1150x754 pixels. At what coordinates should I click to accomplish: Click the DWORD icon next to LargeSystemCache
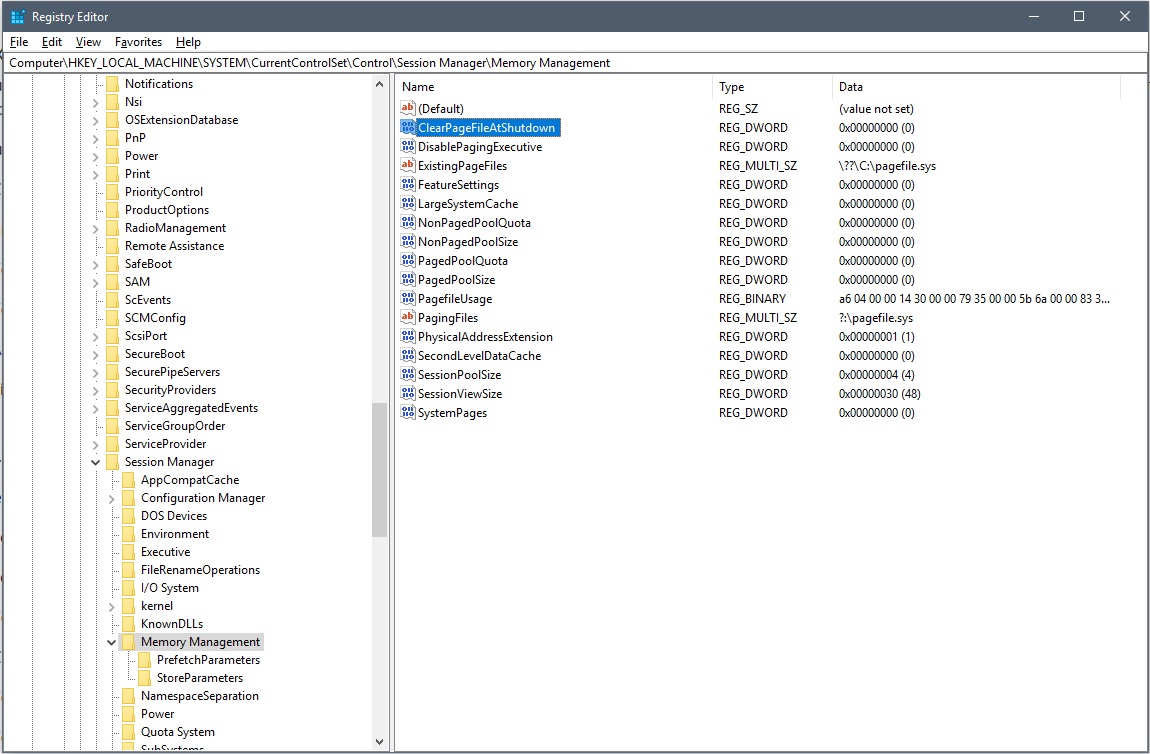408,203
